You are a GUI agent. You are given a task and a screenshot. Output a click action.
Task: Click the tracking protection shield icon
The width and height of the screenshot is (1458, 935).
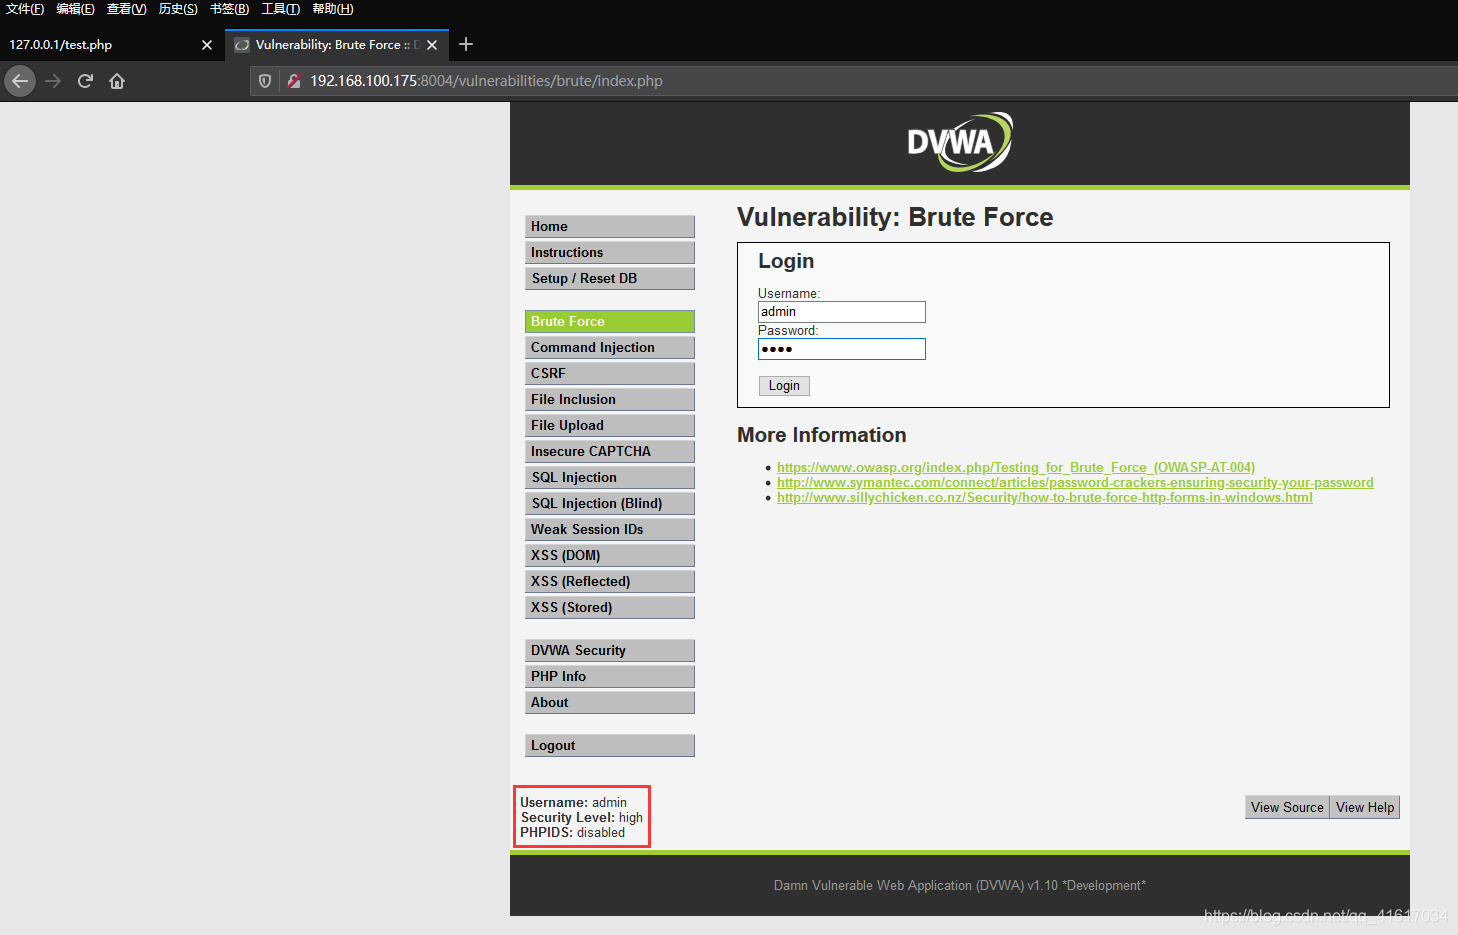[x=265, y=81]
